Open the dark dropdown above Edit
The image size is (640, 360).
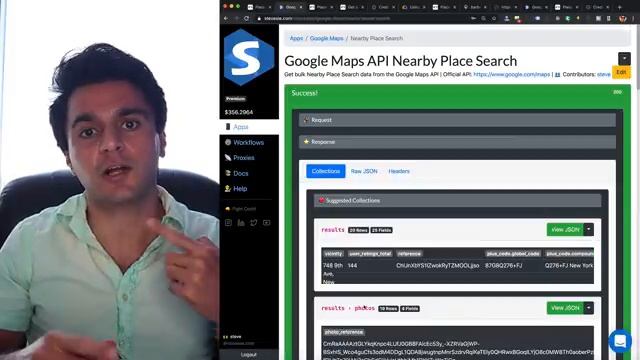(624, 59)
